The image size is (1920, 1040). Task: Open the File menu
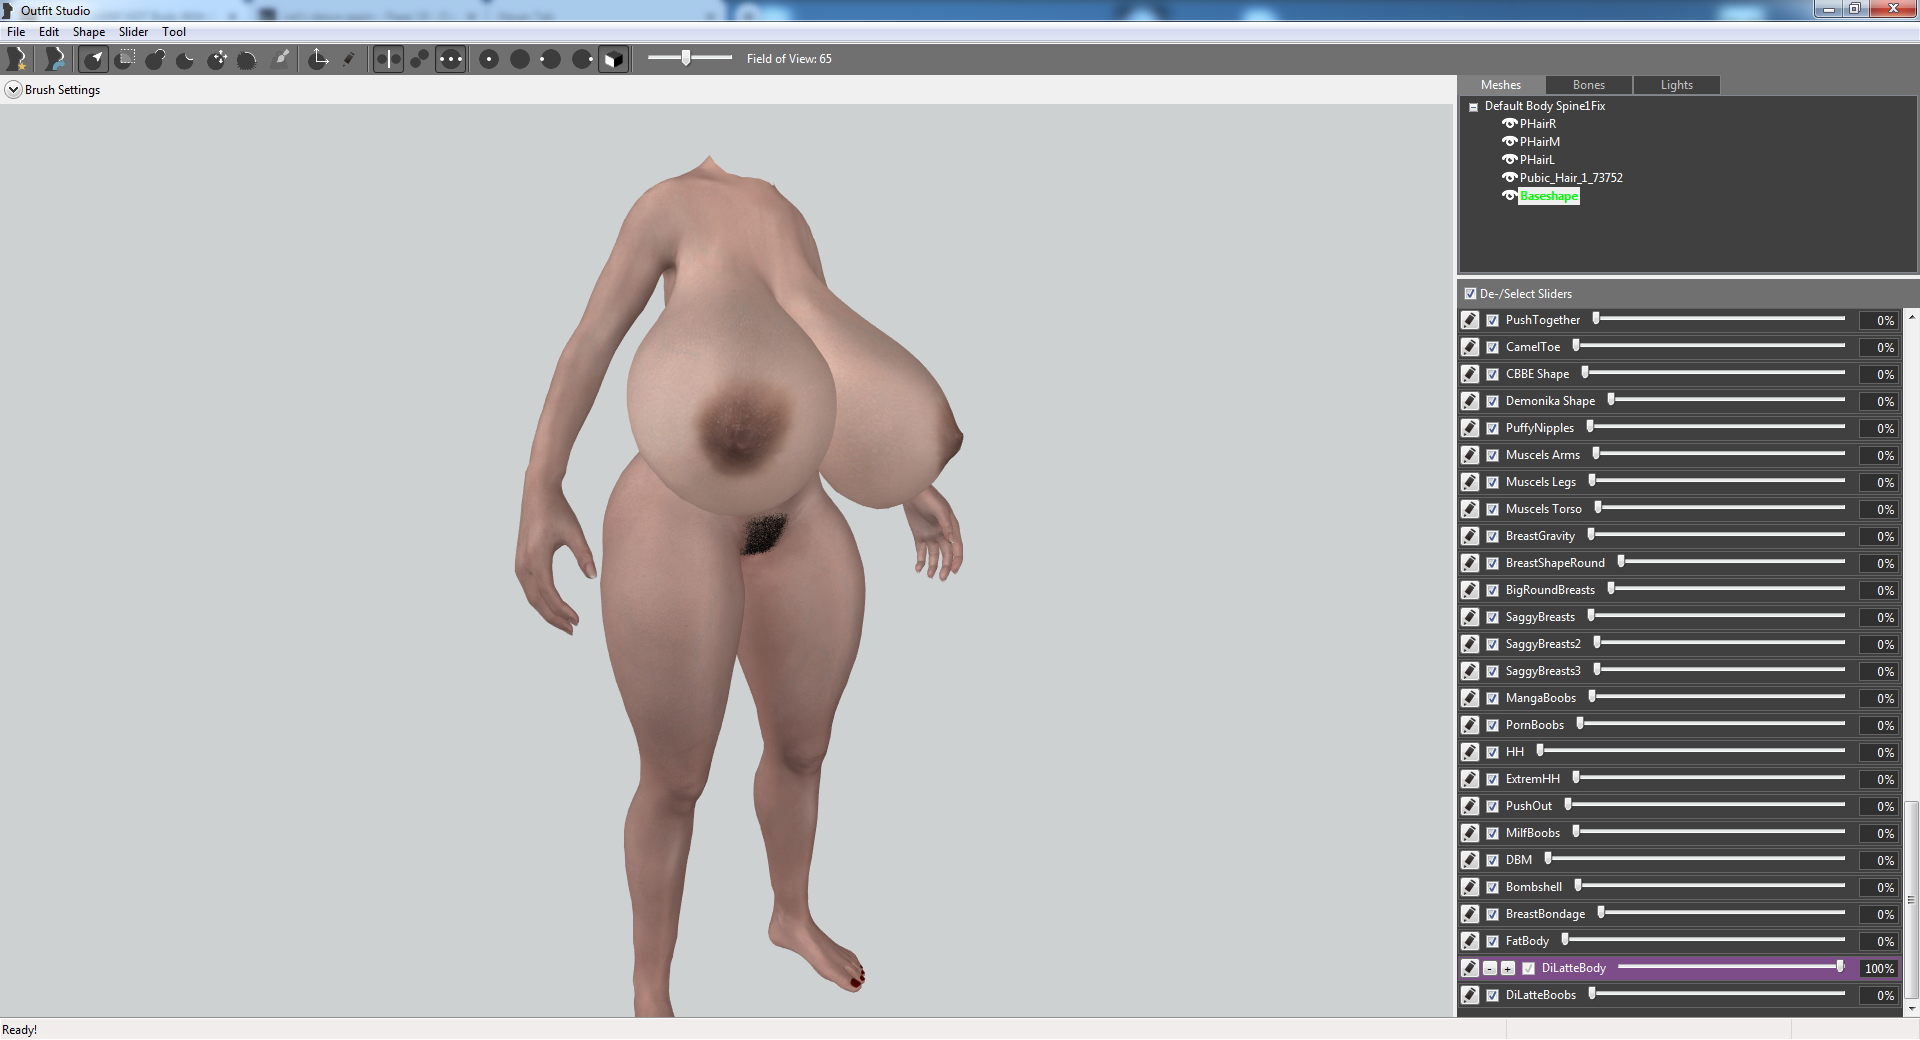(x=16, y=32)
